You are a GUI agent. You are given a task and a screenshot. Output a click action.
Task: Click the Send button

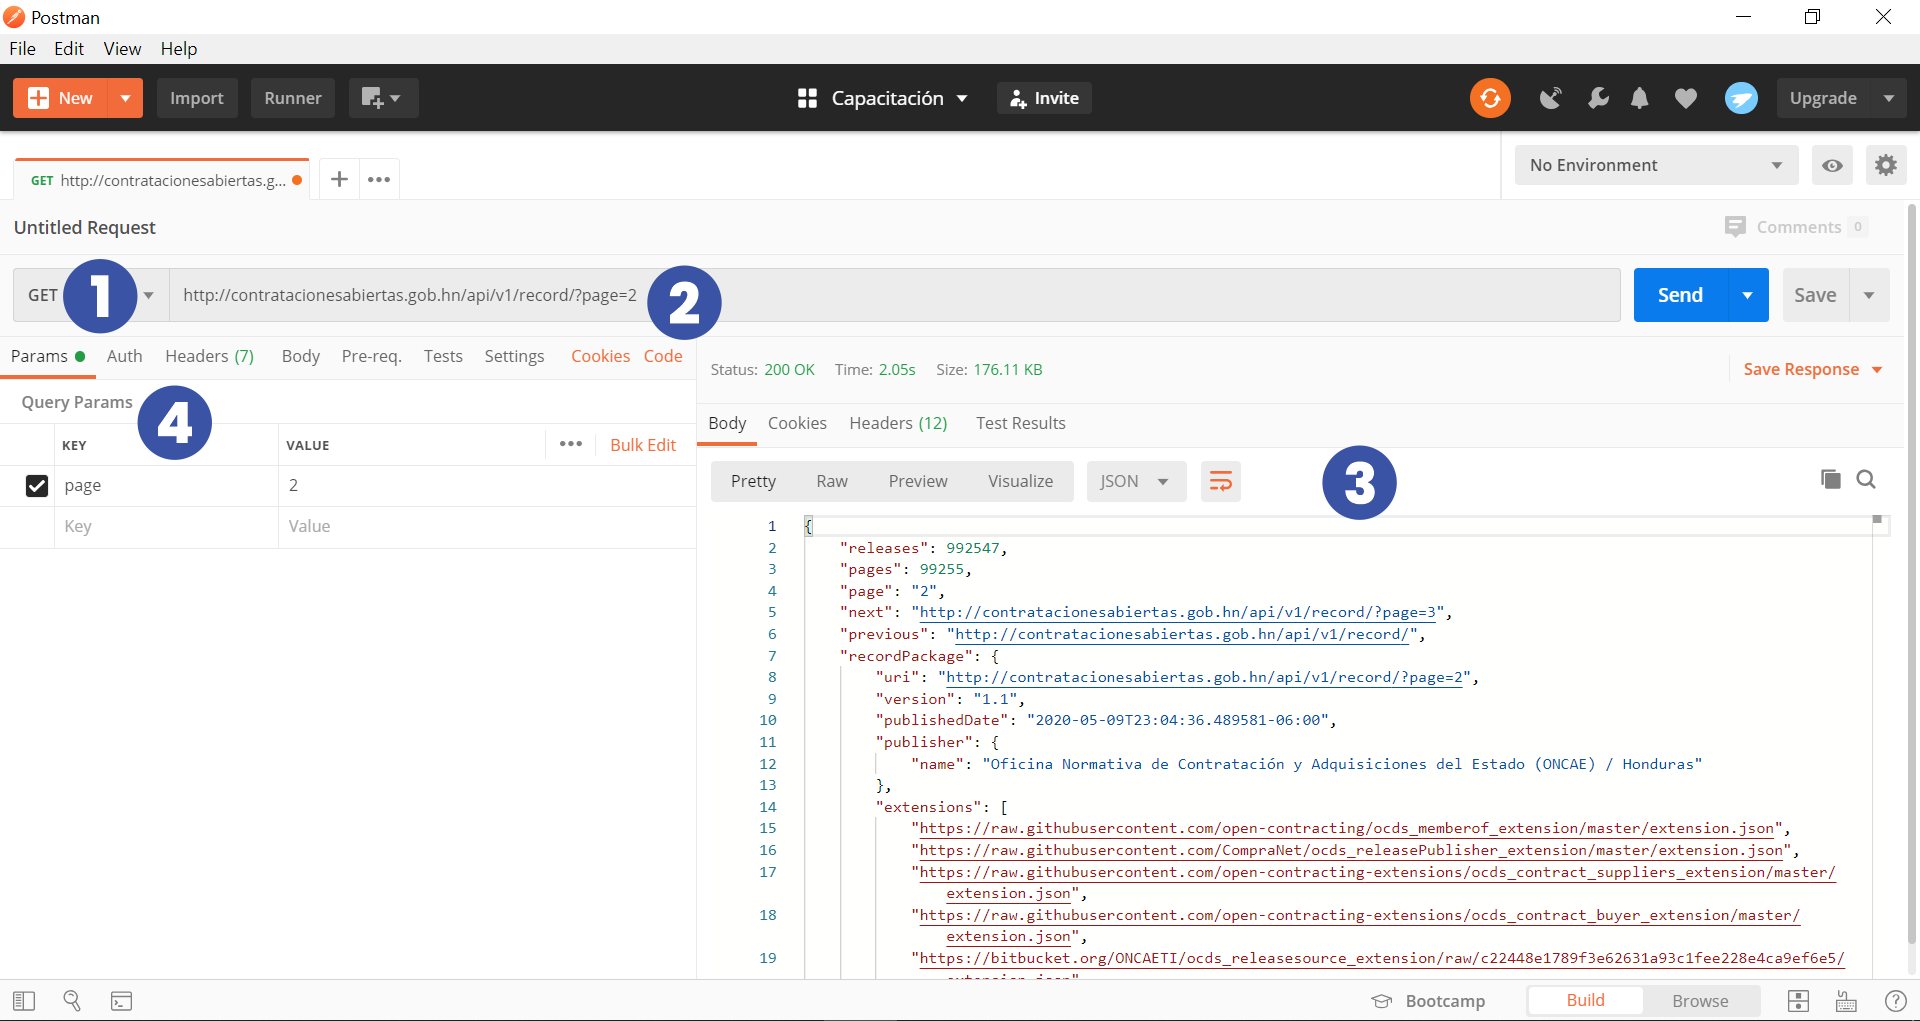(1680, 295)
